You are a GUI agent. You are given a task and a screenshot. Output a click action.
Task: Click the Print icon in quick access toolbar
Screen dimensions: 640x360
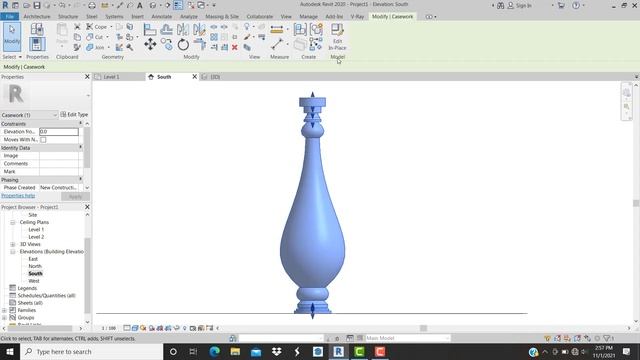pyautogui.click(x=92, y=5)
